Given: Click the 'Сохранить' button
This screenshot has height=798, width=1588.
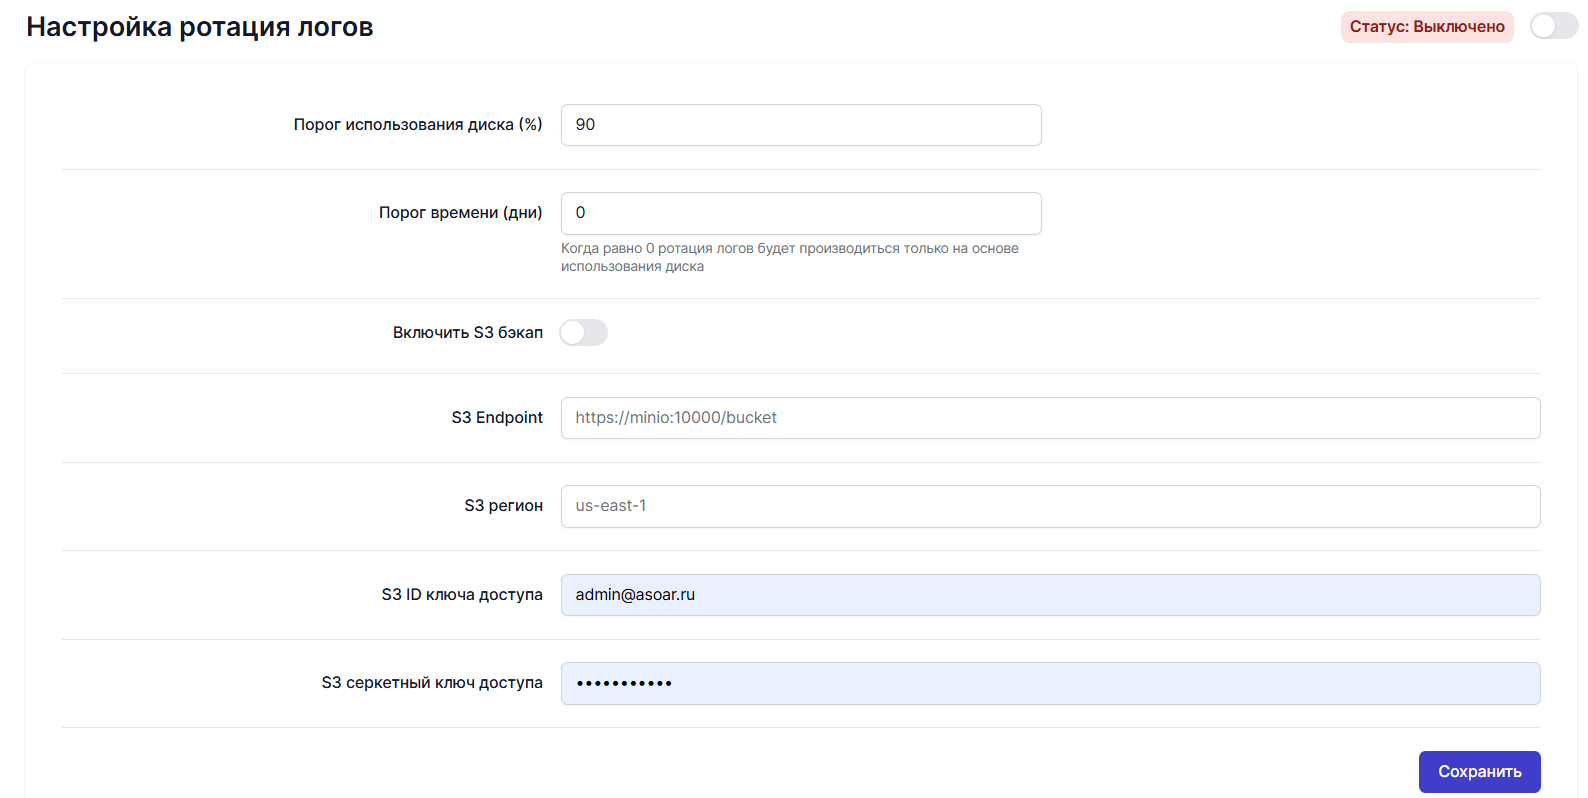Looking at the screenshot, I should [x=1479, y=771].
